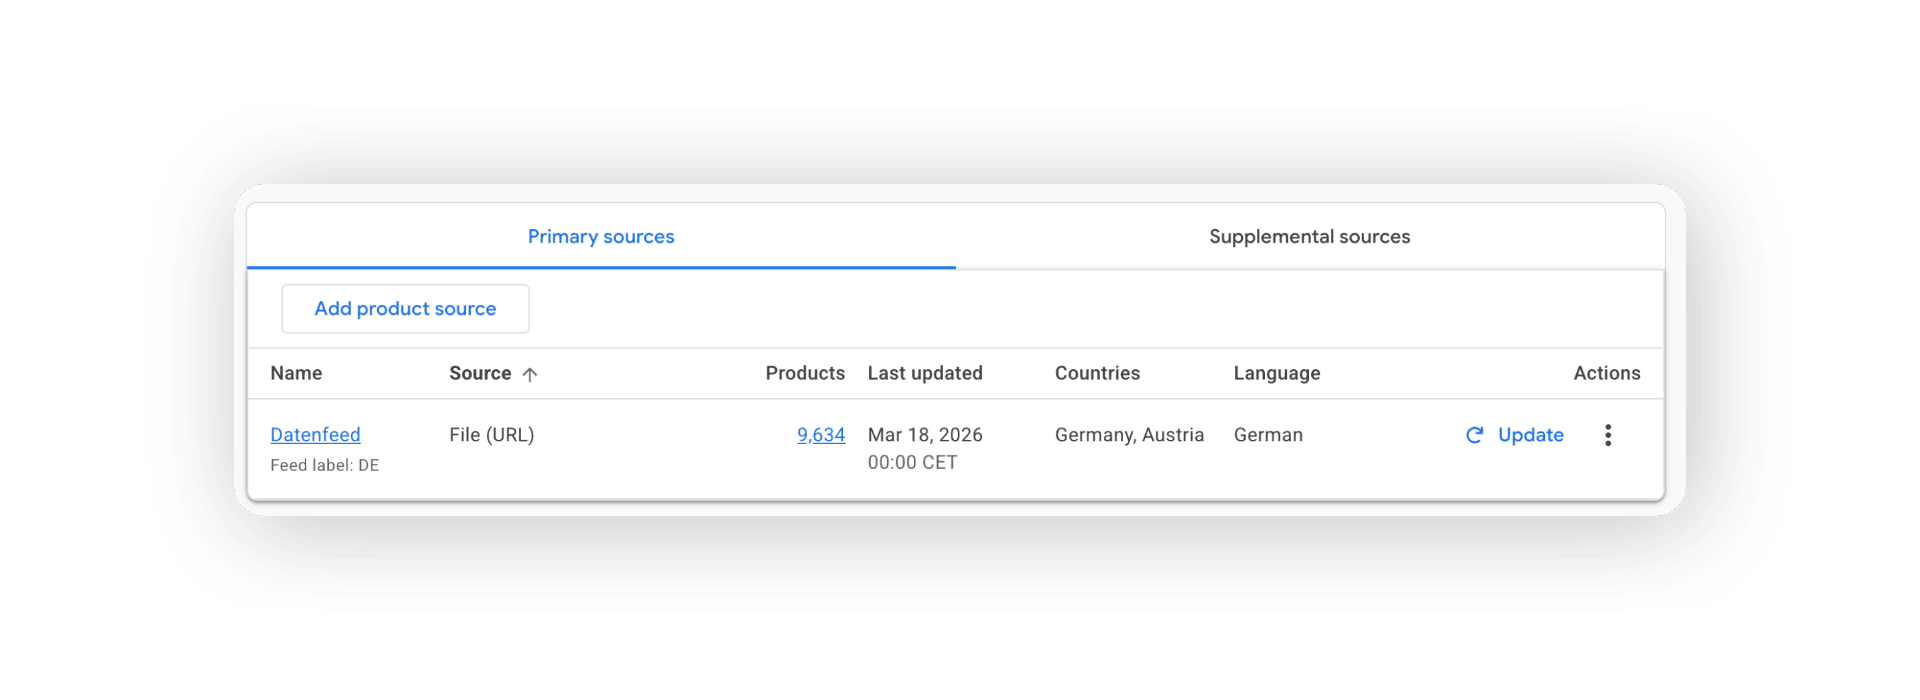This screenshot has height=700, width=1920.
Task: Select the File (URL) source cell
Action: pyautogui.click(x=492, y=435)
